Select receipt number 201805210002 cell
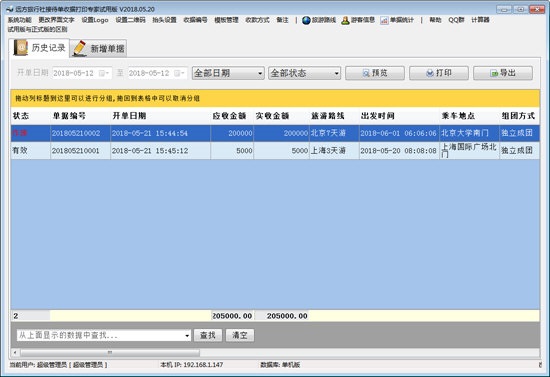 80,133
